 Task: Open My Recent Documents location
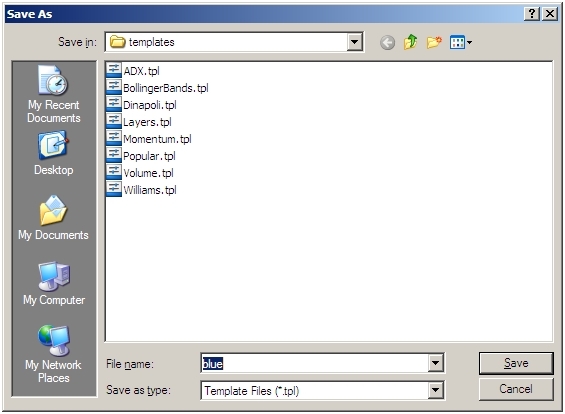54,94
